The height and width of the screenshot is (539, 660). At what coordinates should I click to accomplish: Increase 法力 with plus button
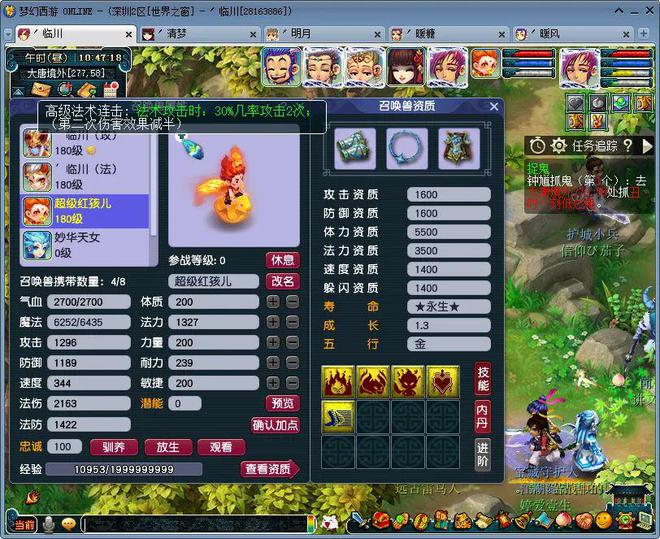[x=273, y=322]
